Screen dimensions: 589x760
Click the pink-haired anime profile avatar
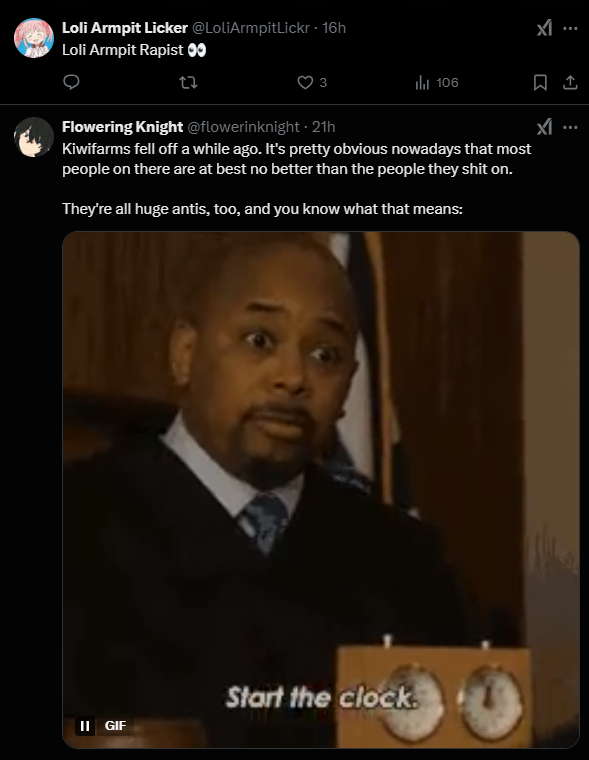(33, 38)
